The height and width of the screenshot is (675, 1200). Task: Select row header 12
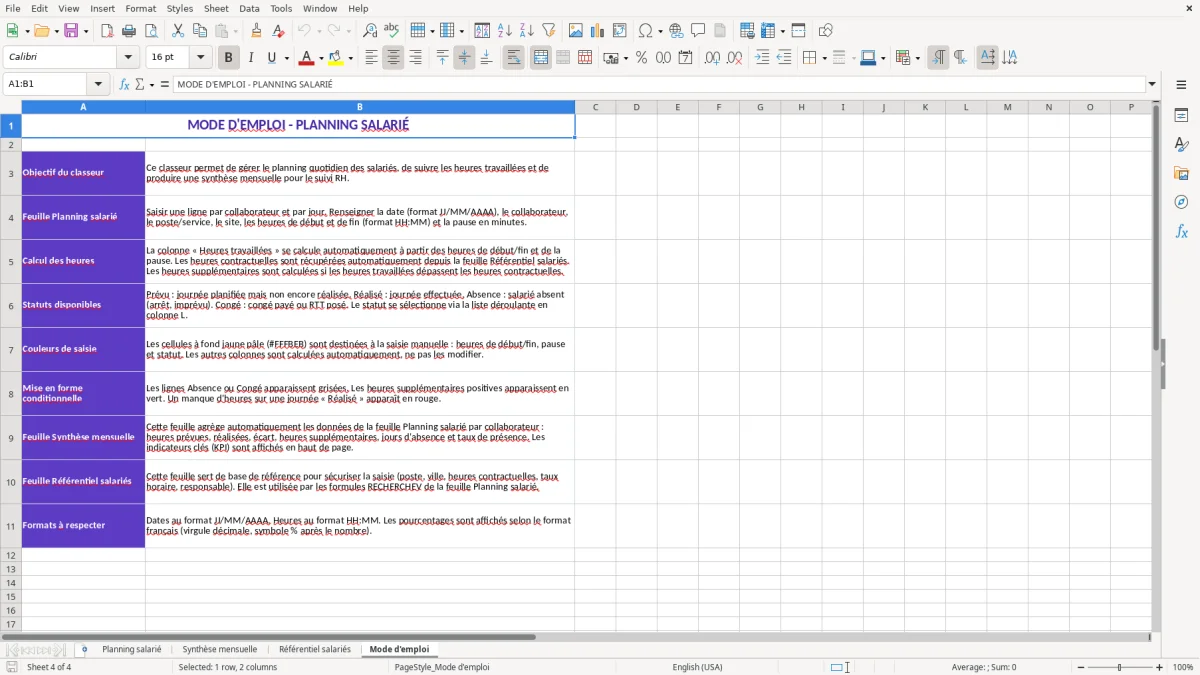point(11,555)
